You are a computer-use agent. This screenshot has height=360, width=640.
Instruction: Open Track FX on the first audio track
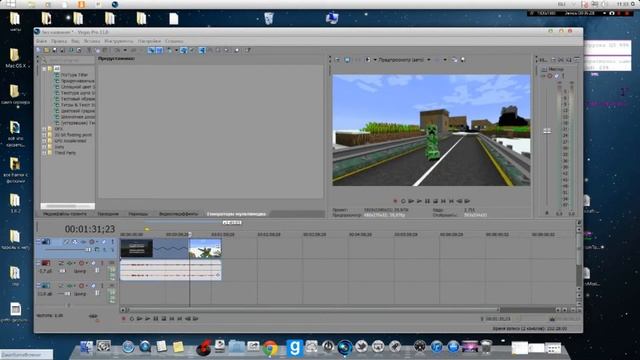(x=69, y=263)
